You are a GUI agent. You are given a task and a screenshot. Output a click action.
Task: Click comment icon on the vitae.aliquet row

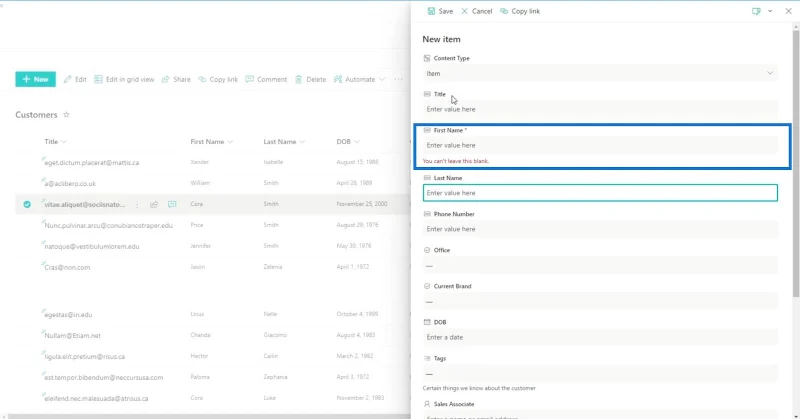[172, 204]
